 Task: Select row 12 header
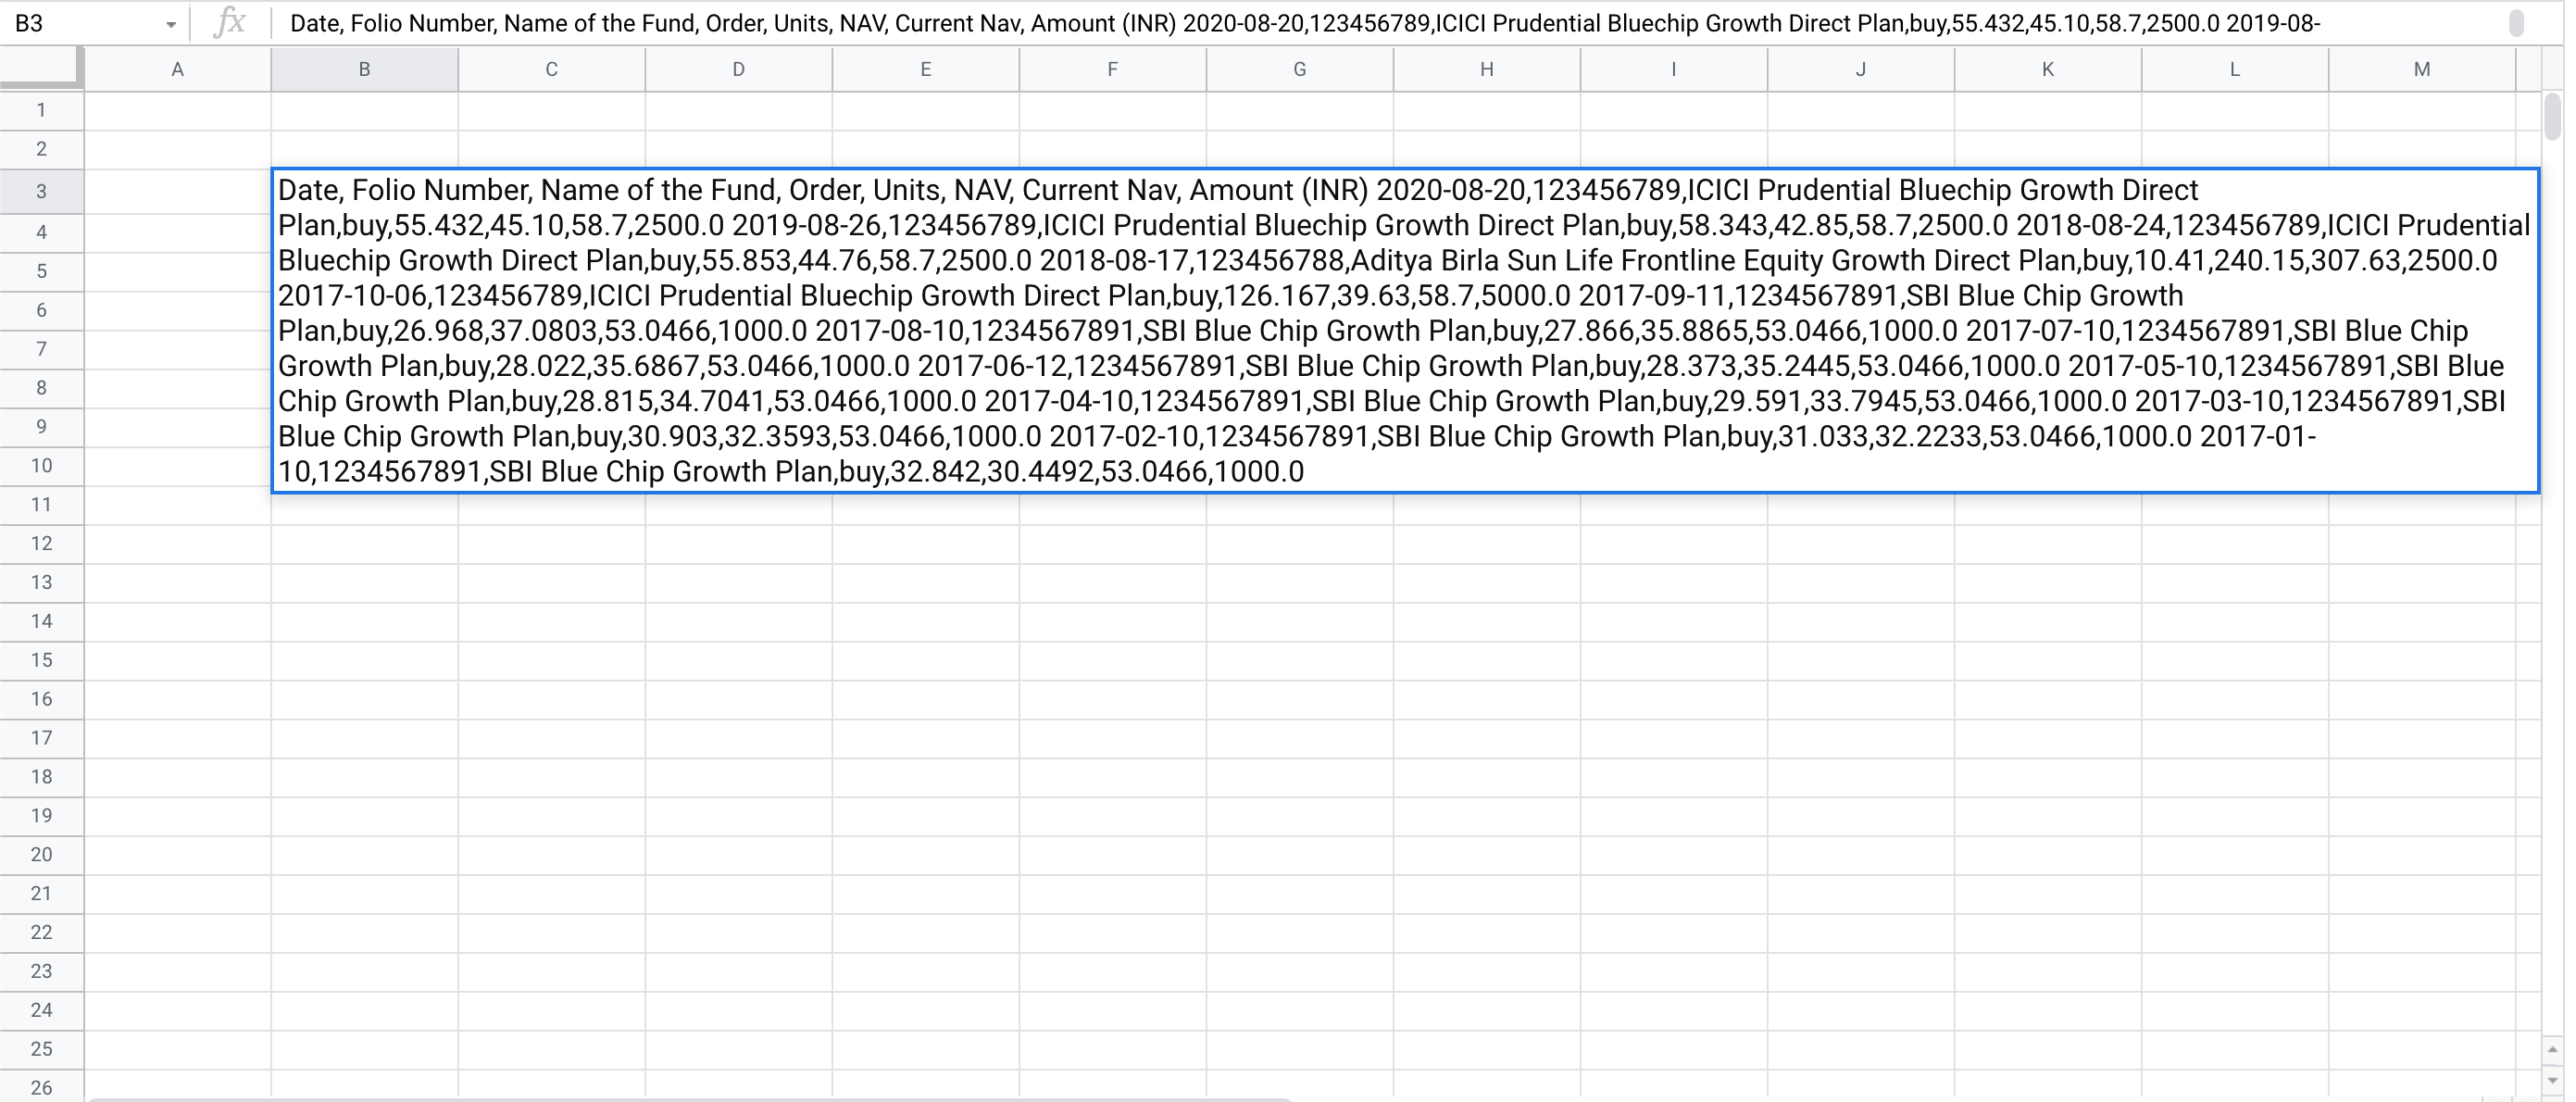click(x=41, y=544)
